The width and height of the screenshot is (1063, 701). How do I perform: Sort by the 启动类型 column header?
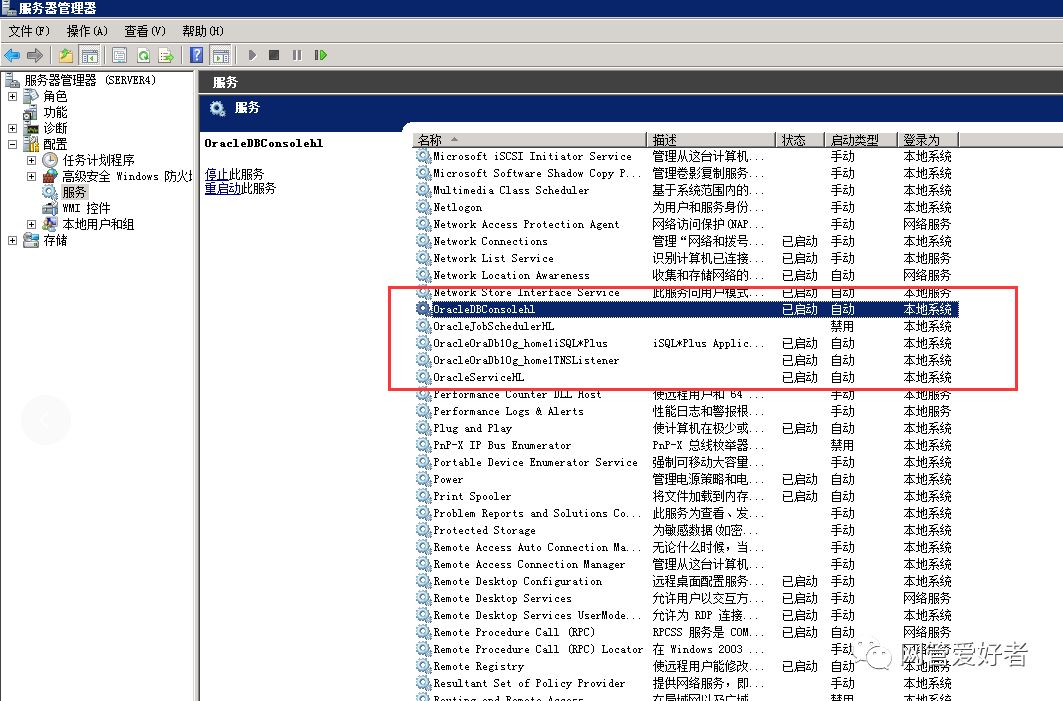tap(860, 140)
